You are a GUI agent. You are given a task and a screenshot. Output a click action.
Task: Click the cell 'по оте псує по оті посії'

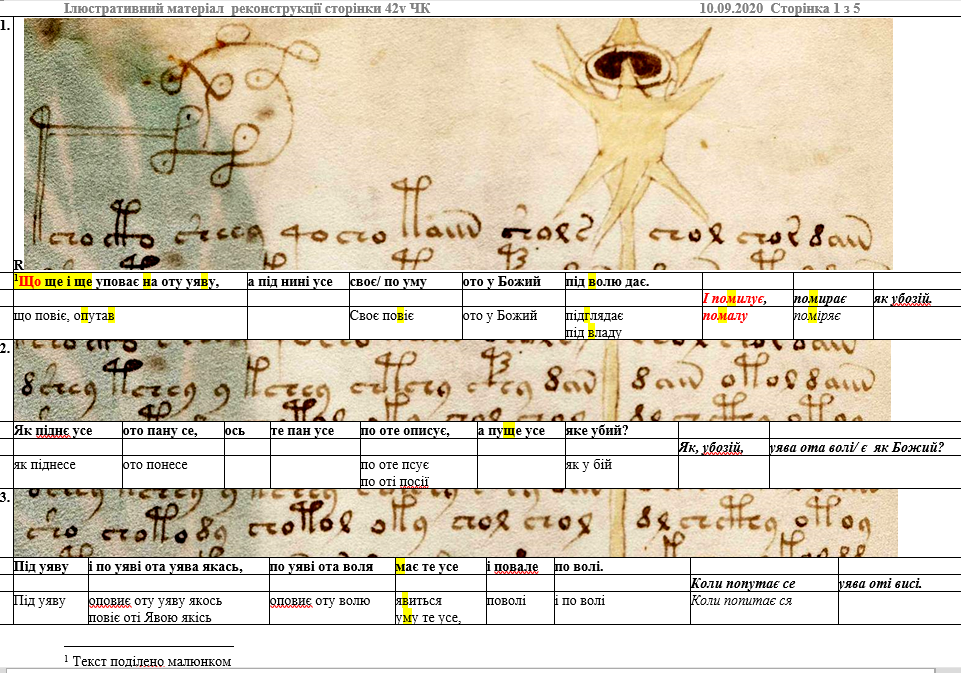419,472
